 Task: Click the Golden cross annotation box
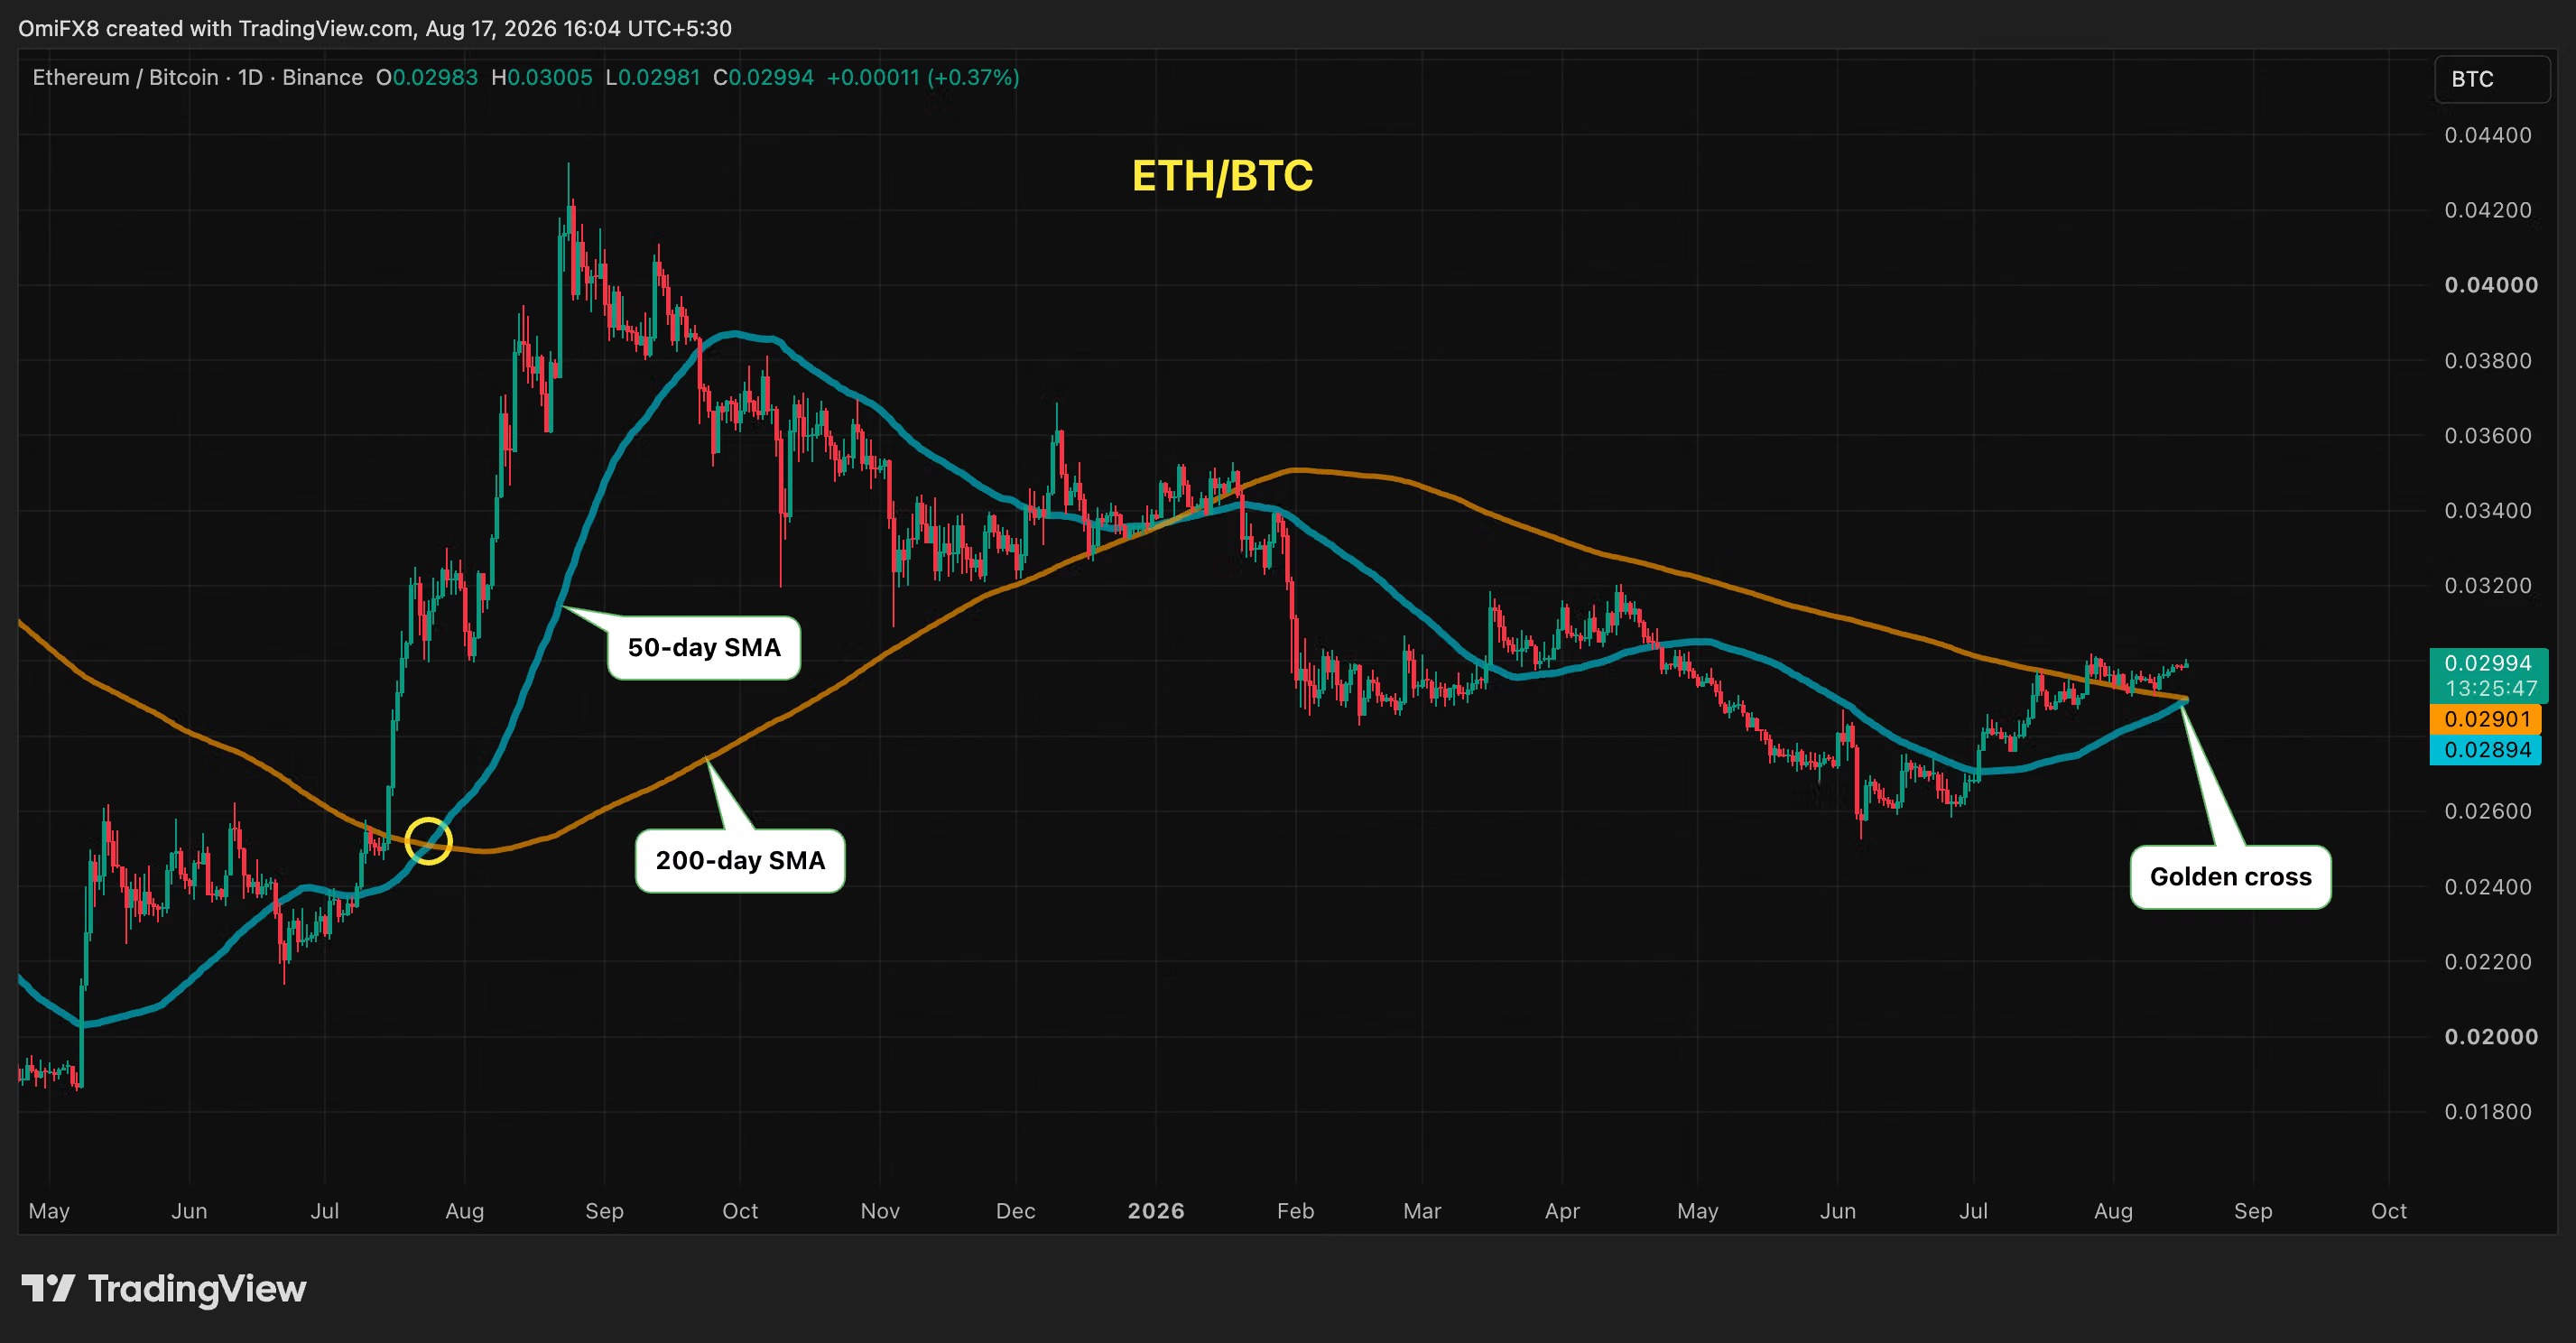(x=2231, y=877)
